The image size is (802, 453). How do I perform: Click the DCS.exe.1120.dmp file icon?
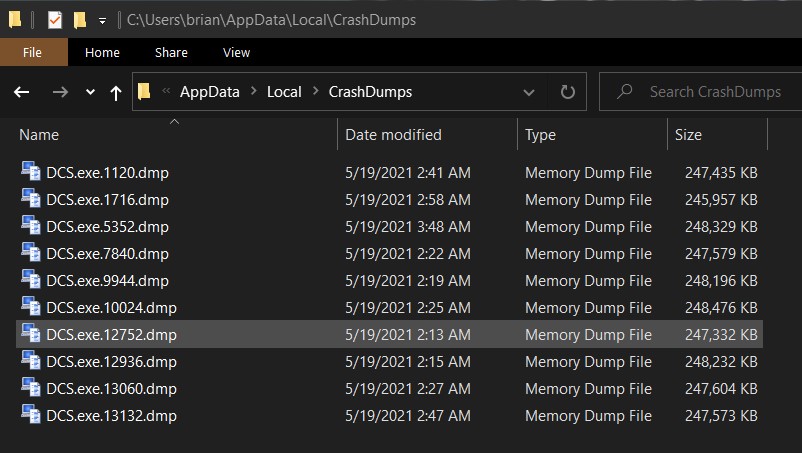coord(31,171)
